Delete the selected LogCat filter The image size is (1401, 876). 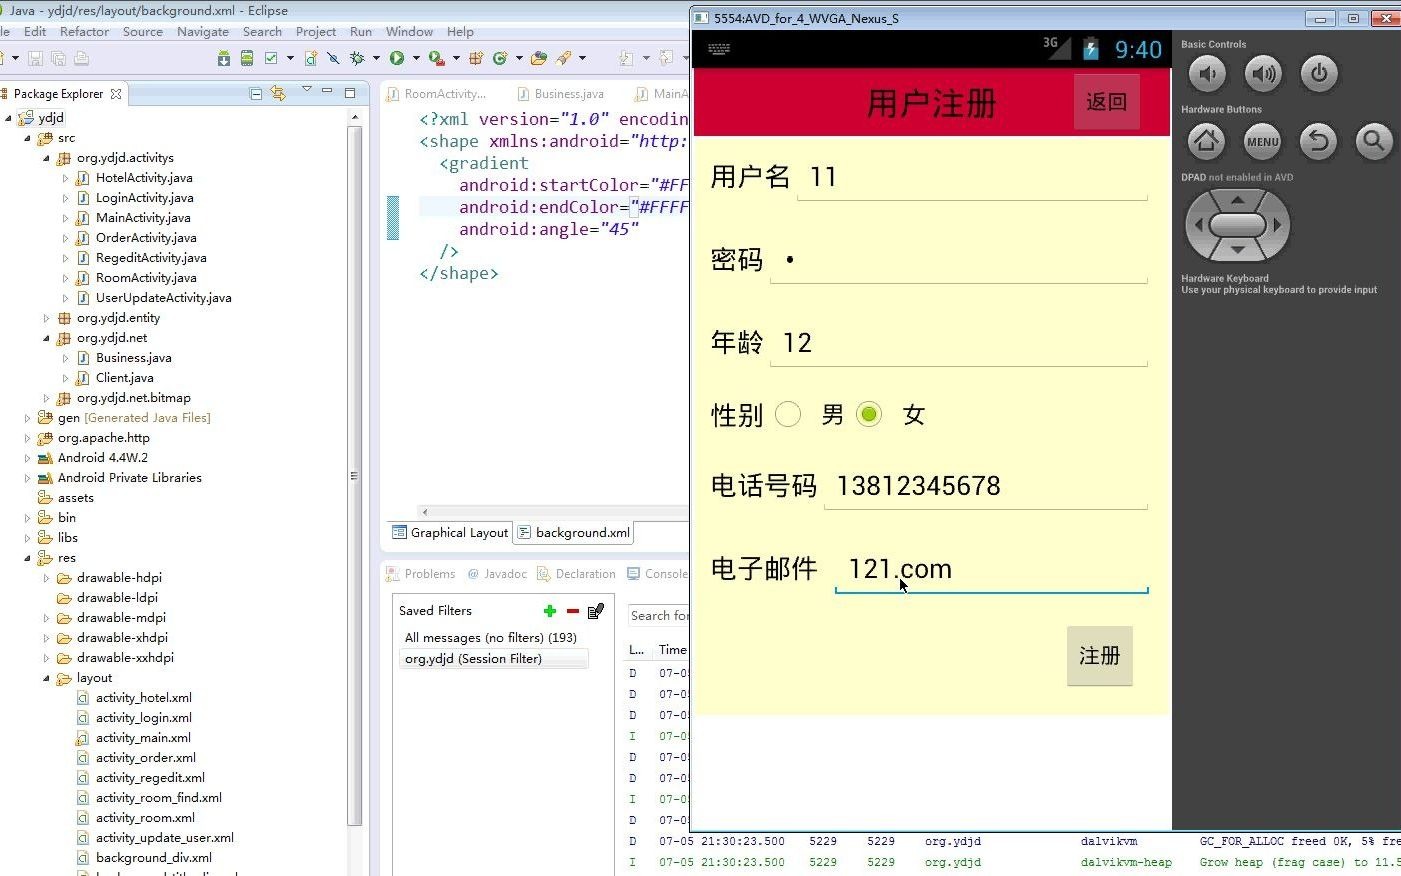pos(571,610)
